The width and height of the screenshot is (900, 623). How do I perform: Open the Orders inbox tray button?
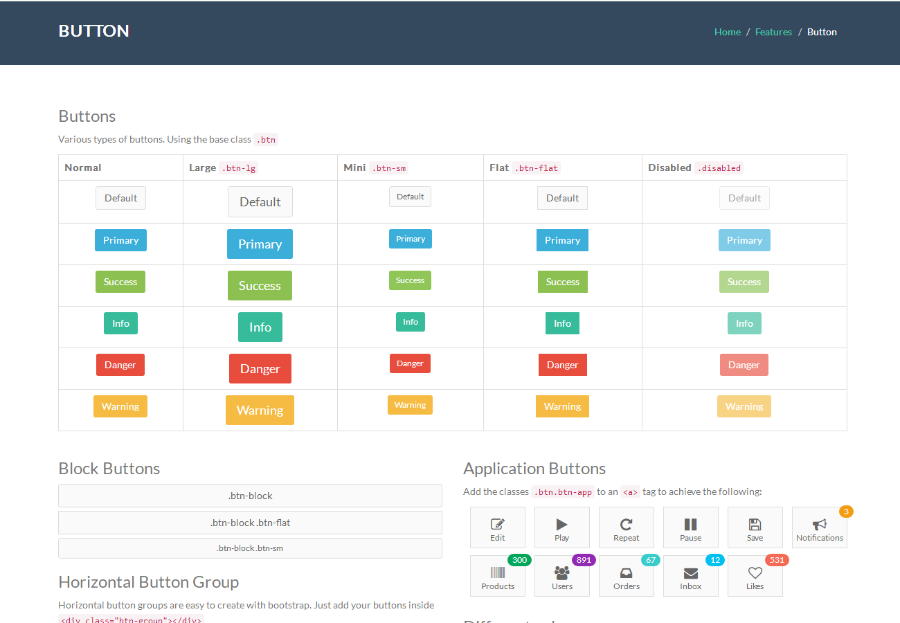[x=626, y=576]
